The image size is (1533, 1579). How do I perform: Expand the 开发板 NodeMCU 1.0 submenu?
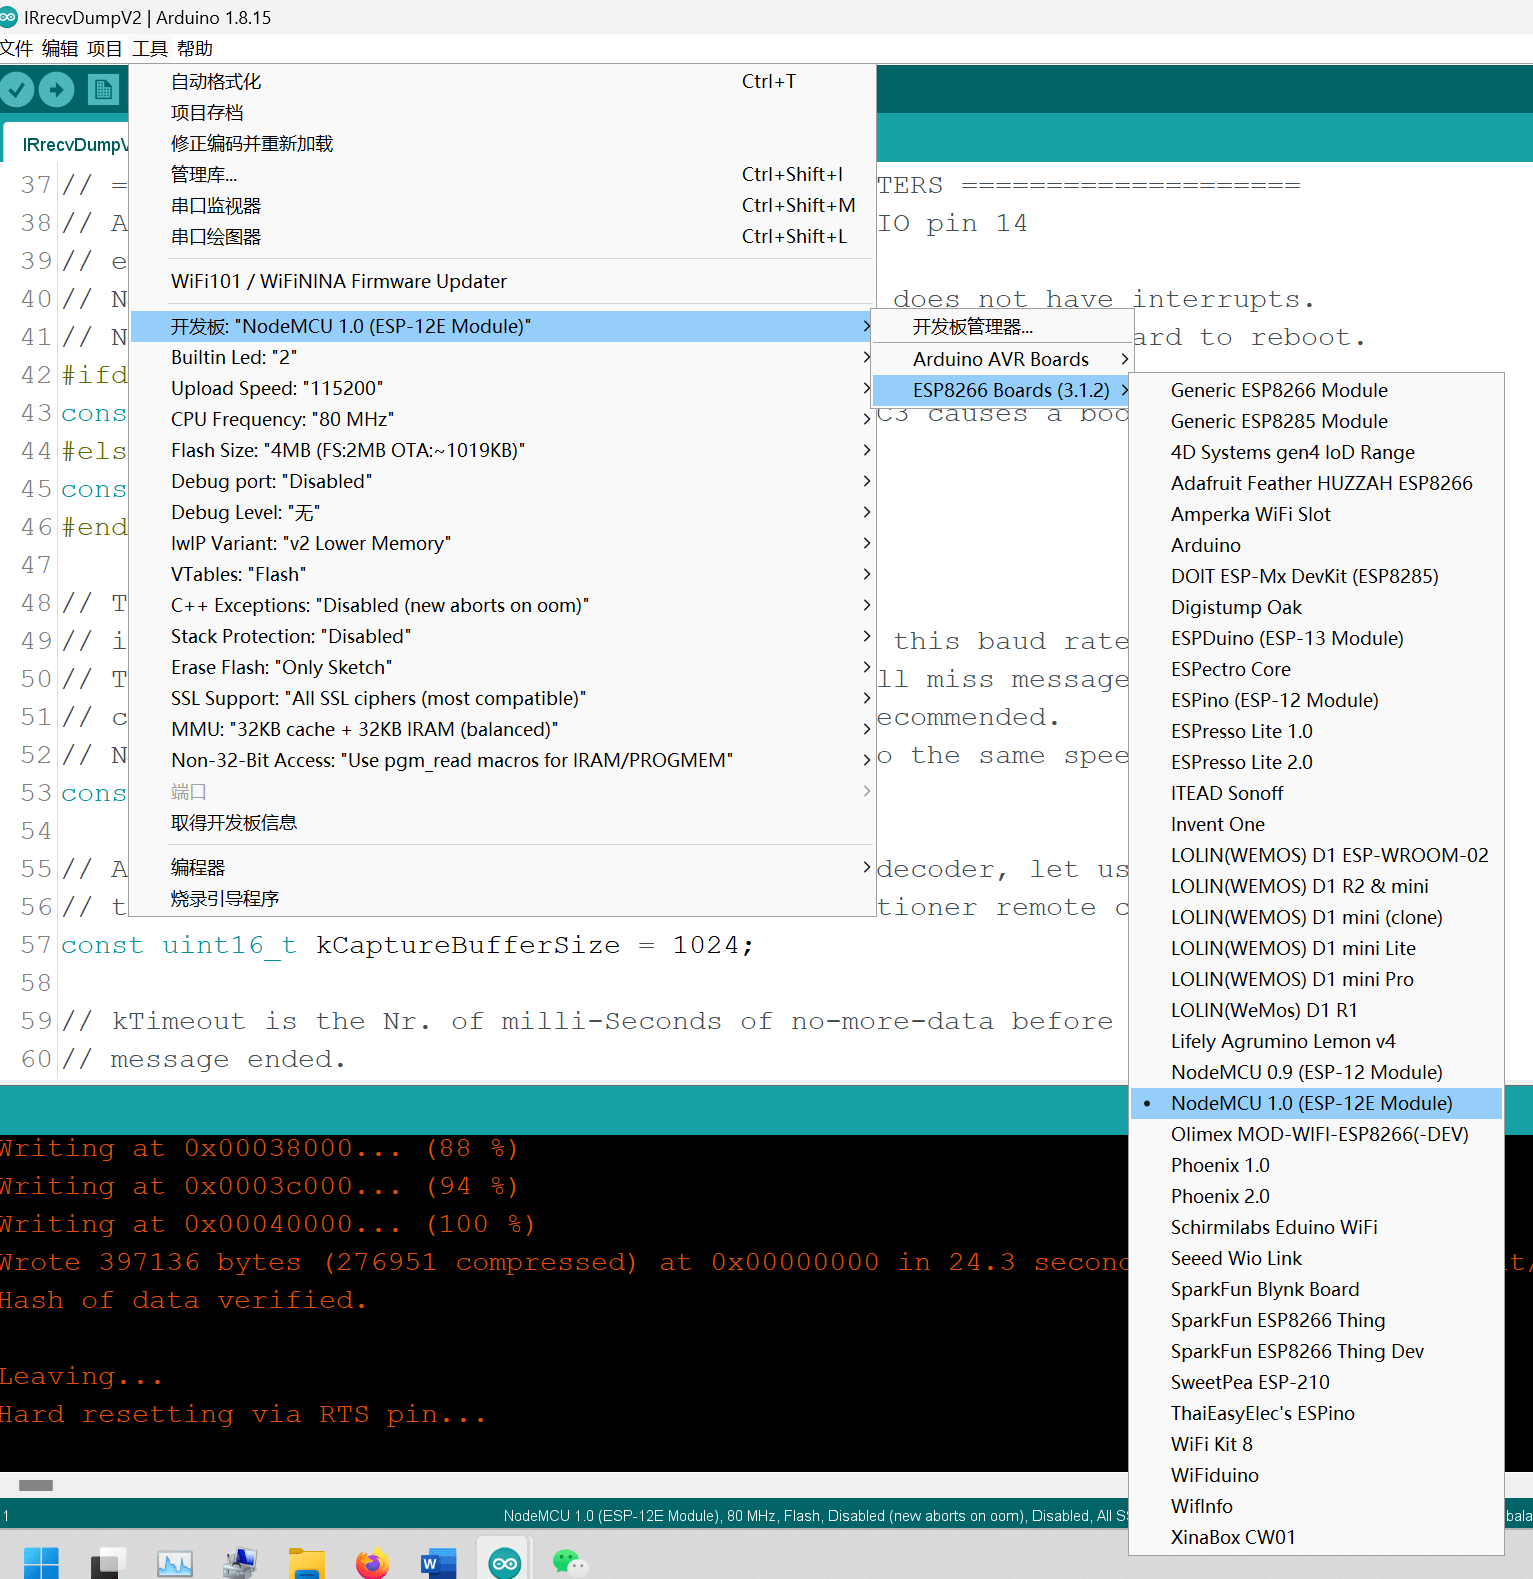tap(503, 326)
